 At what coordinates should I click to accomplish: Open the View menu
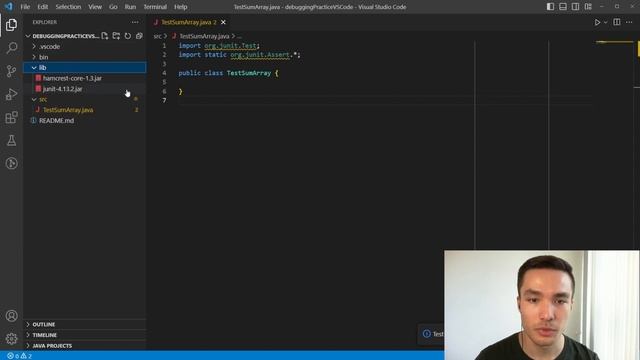tap(95, 7)
